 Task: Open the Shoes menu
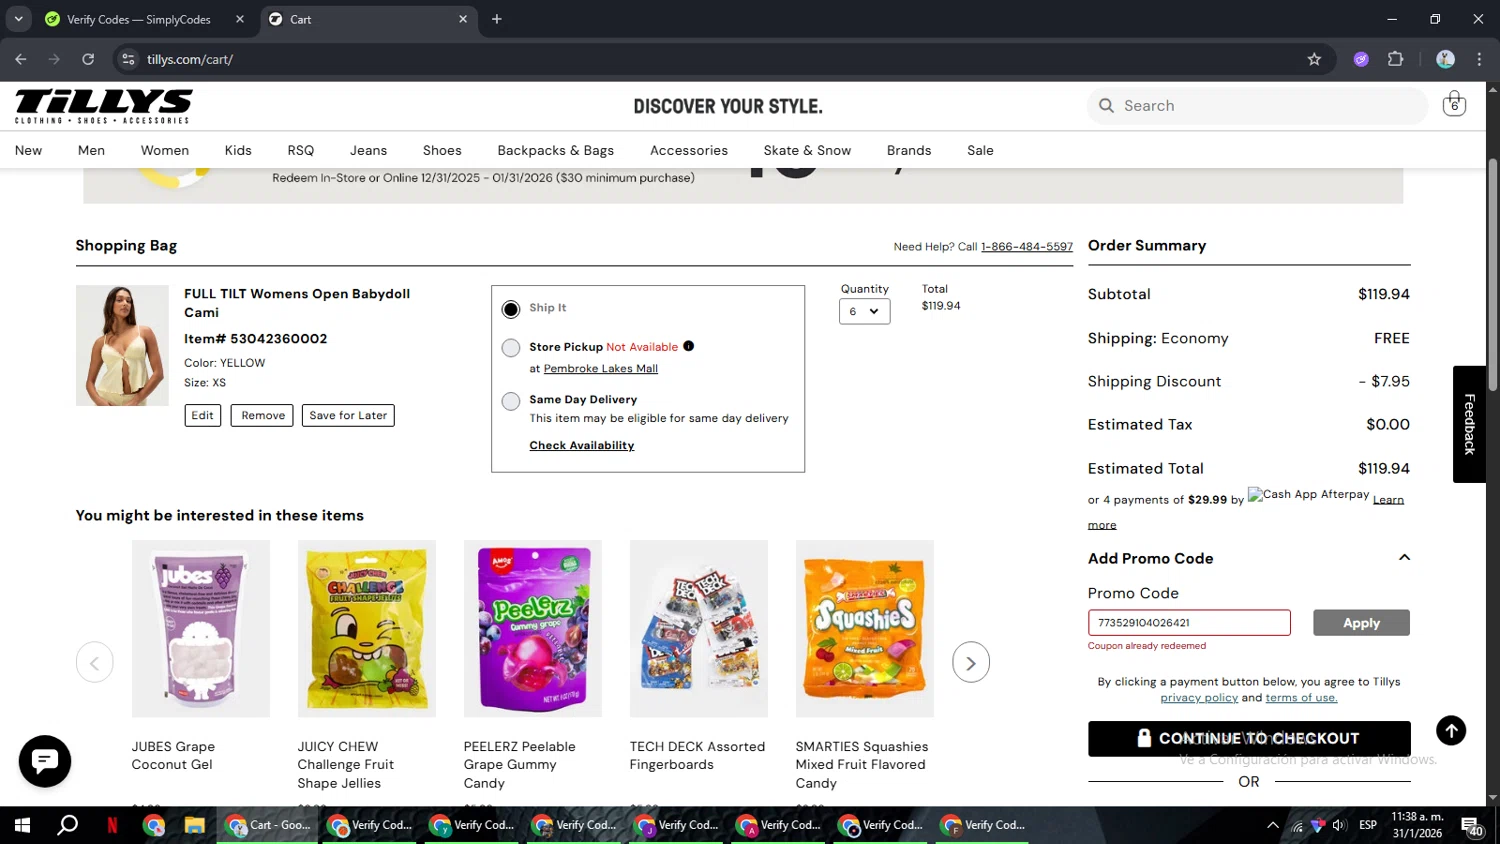[442, 150]
